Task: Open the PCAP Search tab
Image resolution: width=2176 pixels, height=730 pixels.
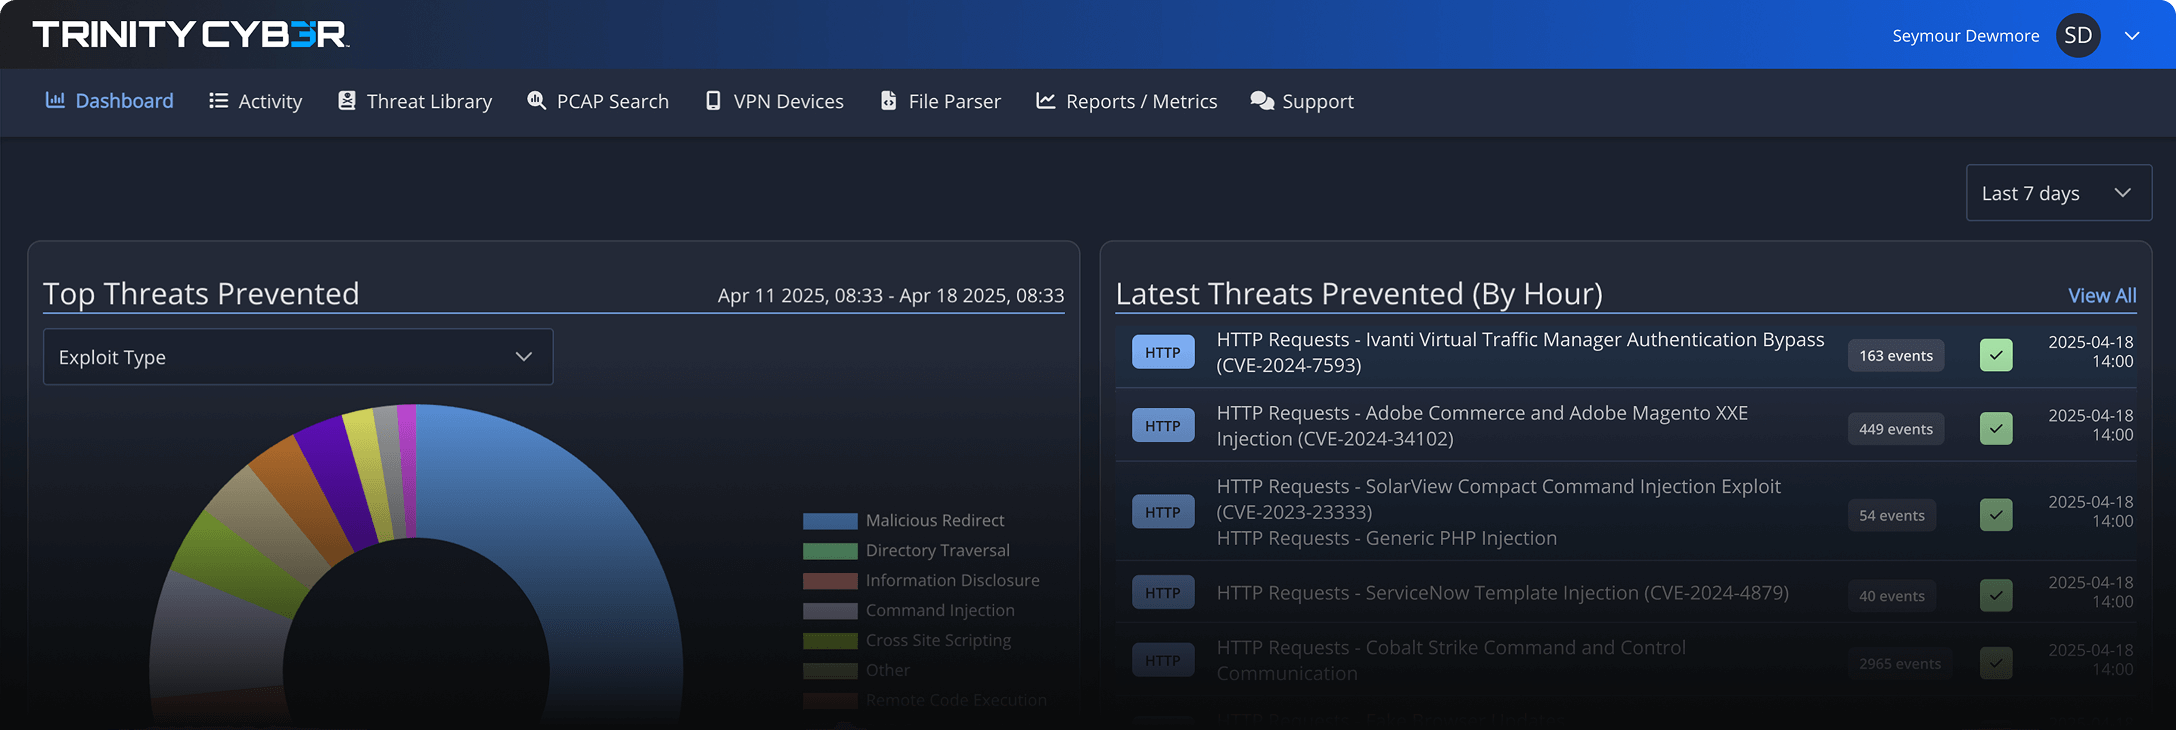Action: tap(598, 101)
